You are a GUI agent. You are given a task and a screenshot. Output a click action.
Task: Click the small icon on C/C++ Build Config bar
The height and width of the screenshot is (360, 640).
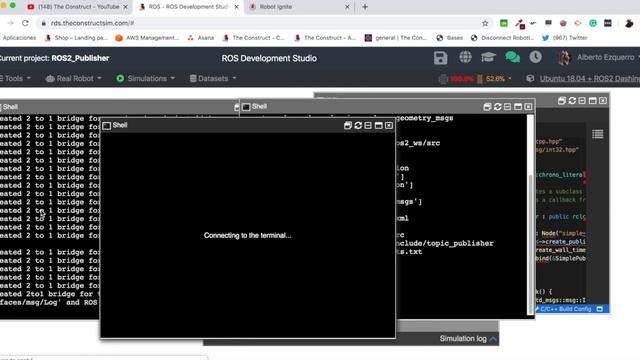tap(600, 309)
